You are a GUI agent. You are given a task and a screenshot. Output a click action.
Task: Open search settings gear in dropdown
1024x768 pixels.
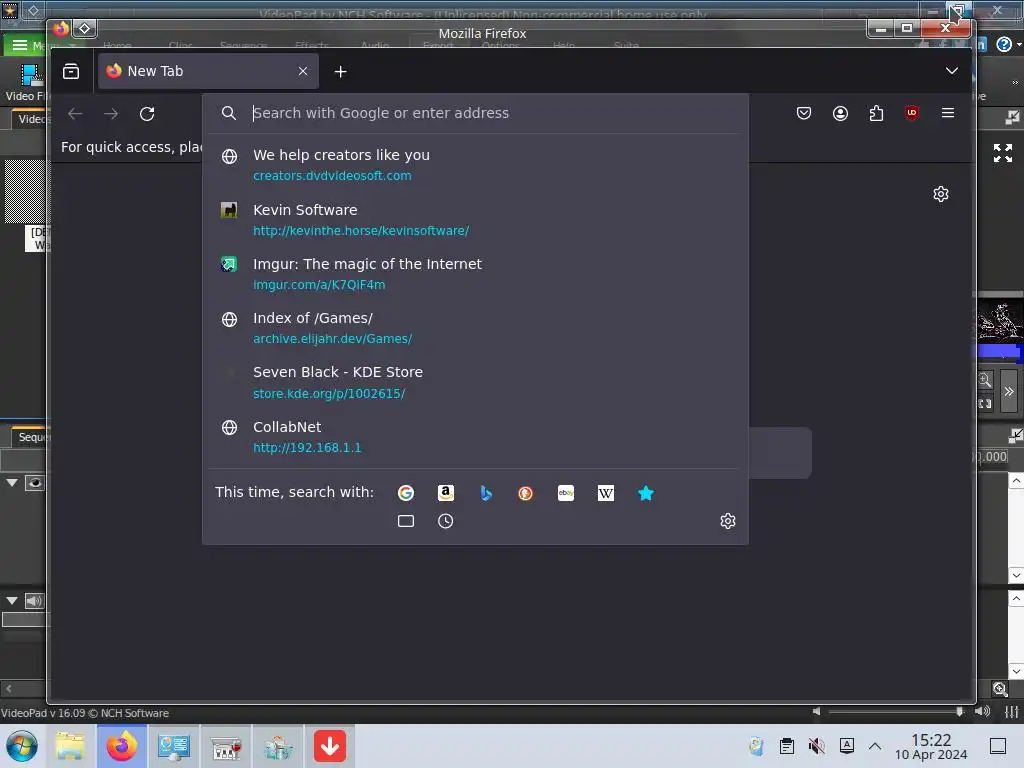[x=728, y=520]
